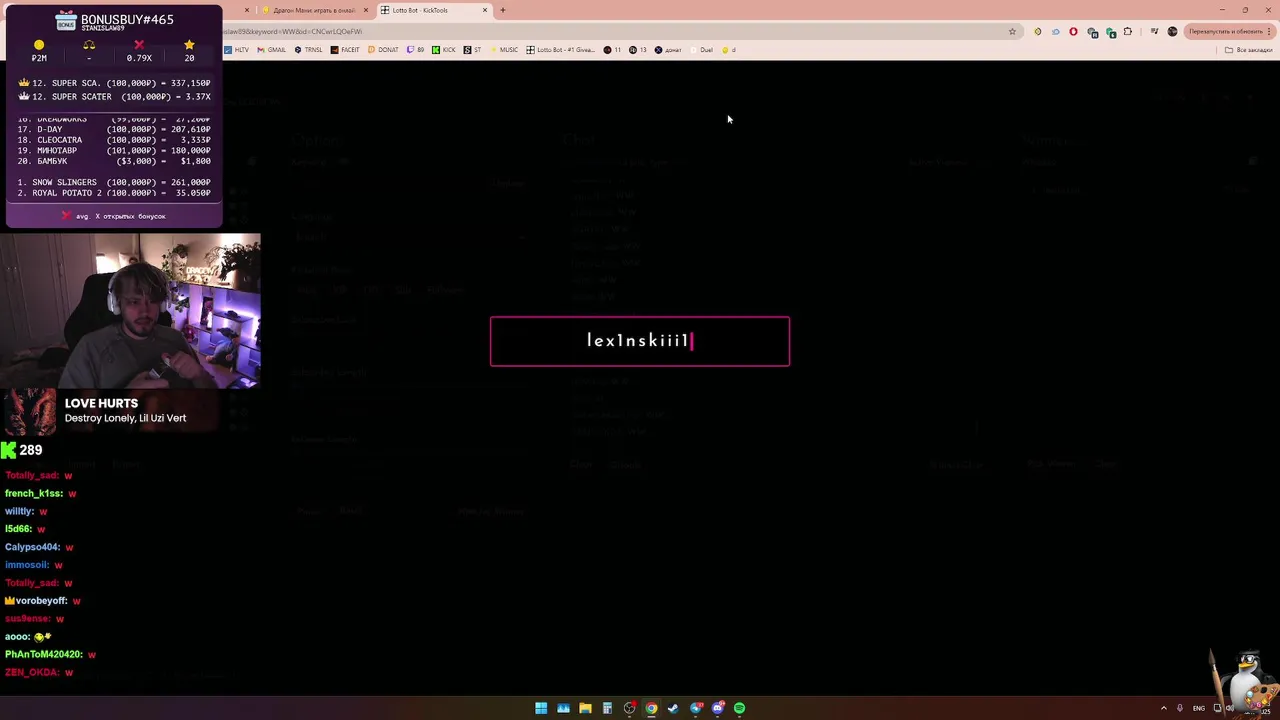Screen dimensions: 1280x720
Task: Open the Windows Start menu
Action: (541, 708)
